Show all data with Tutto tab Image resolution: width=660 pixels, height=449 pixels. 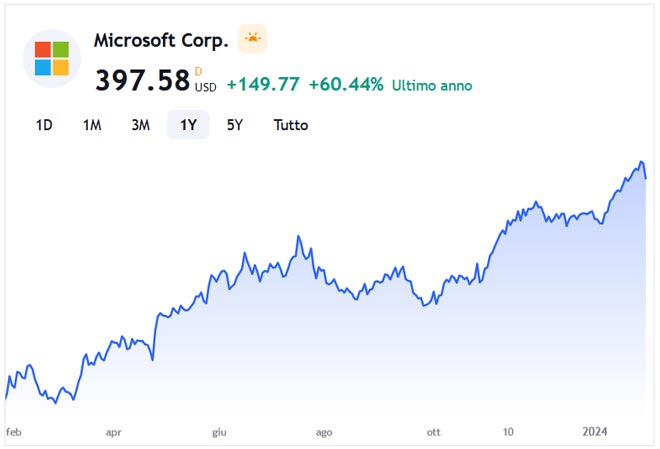click(x=291, y=125)
